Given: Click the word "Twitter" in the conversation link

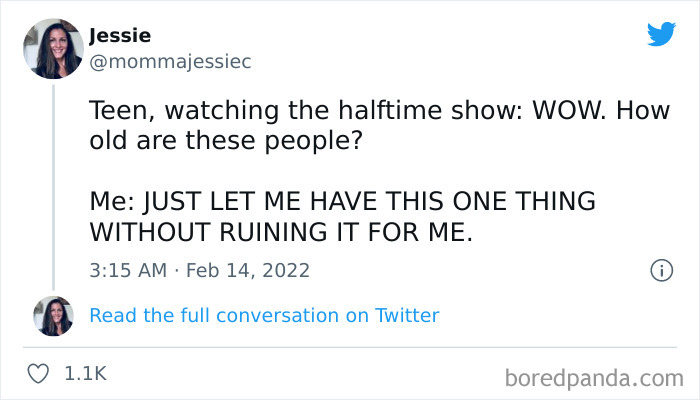Looking at the screenshot, I should tap(407, 316).
